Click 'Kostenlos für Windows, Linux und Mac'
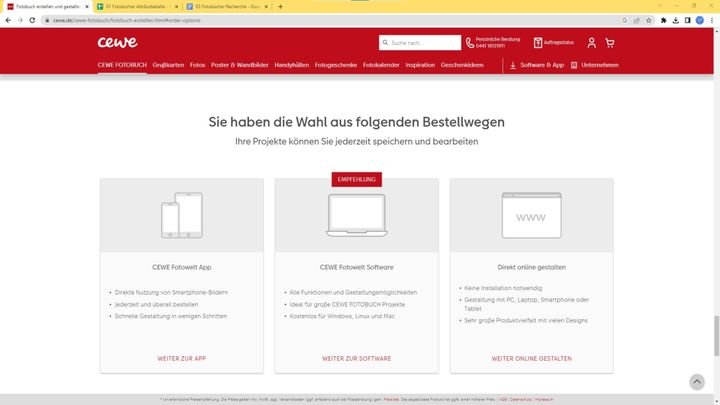The height and width of the screenshot is (405, 720). coord(342,316)
